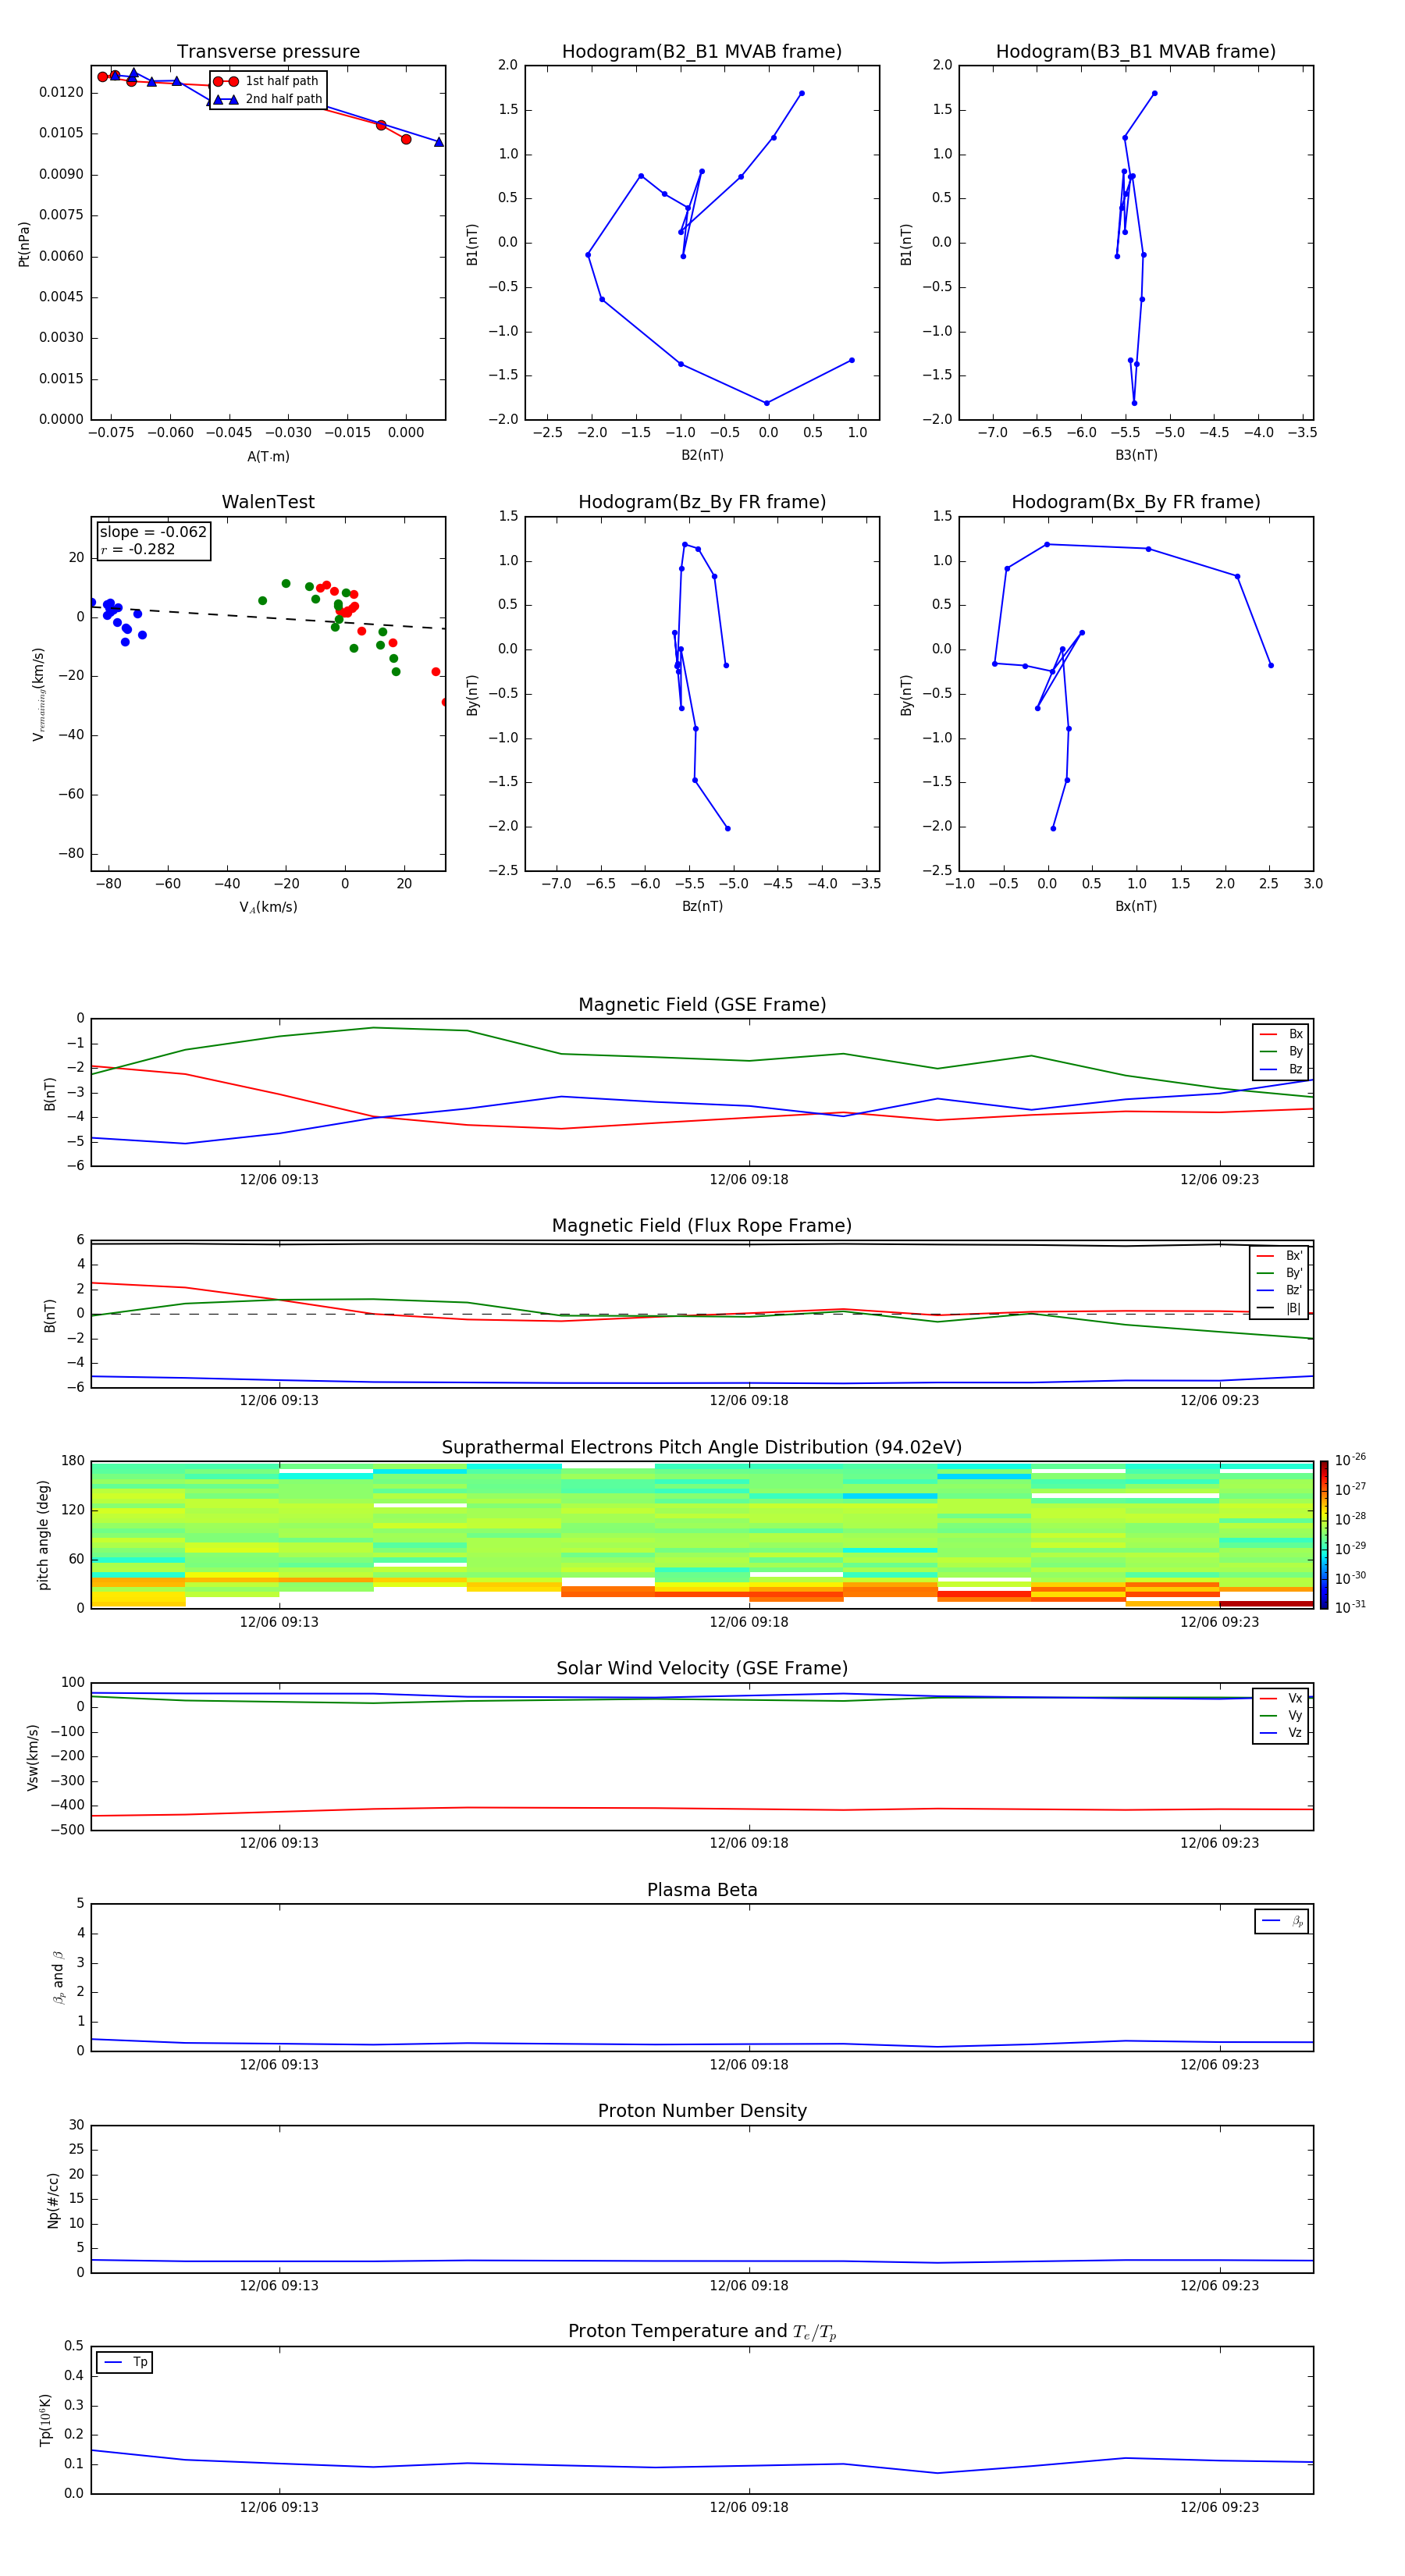Click the "Plasma Beta" panel title
The height and width of the screenshot is (2576, 1405).
point(702,1890)
